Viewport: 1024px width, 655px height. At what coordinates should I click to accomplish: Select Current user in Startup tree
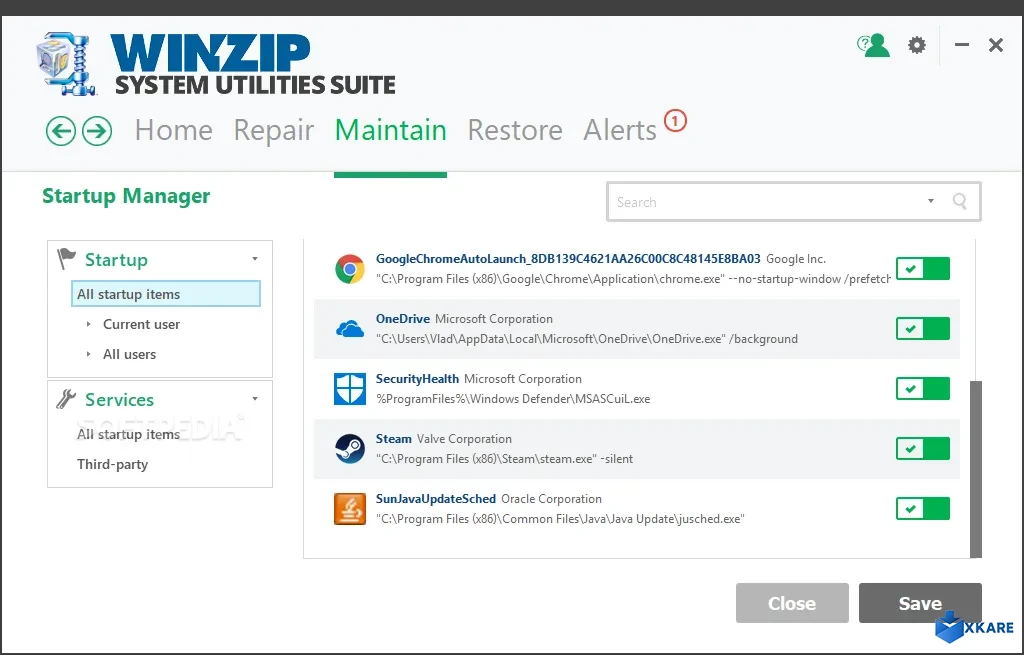click(x=141, y=324)
